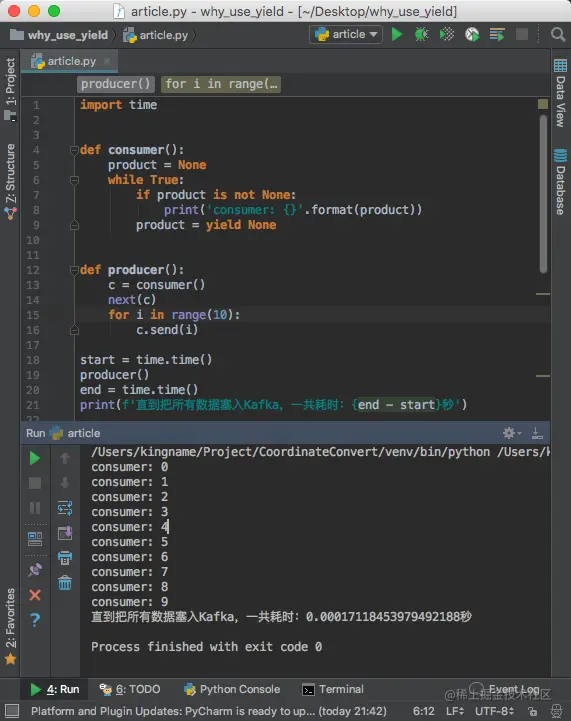The image size is (571, 721).
Task: Clear the Run console with trash icon
Action: point(65,583)
